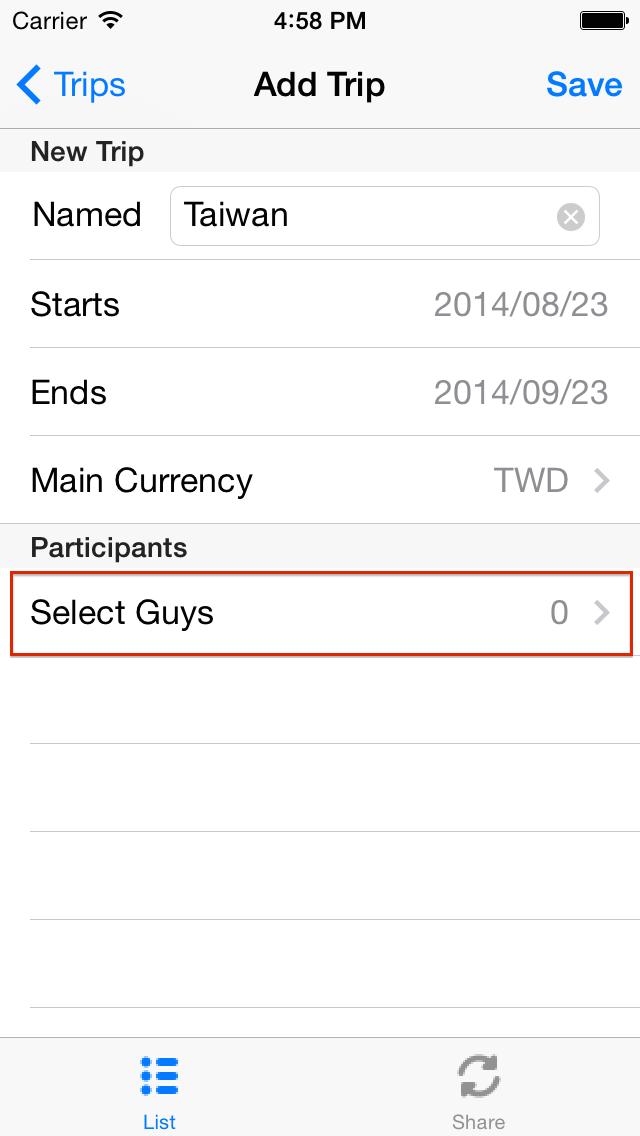The width and height of the screenshot is (640, 1136).
Task: Switch to the List tab label
Action: pyautogui.click(x=159, y=1122)
